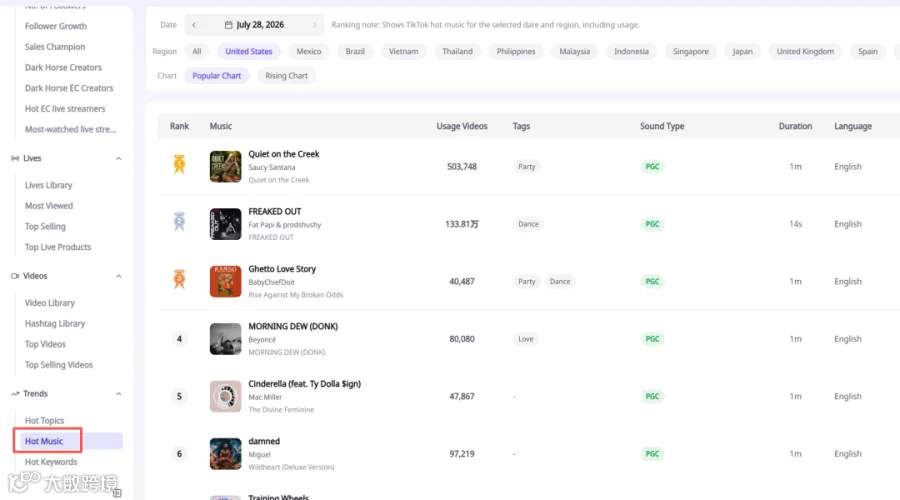
Task: Switch to the Rising Chart
Action: coord(286,76)
